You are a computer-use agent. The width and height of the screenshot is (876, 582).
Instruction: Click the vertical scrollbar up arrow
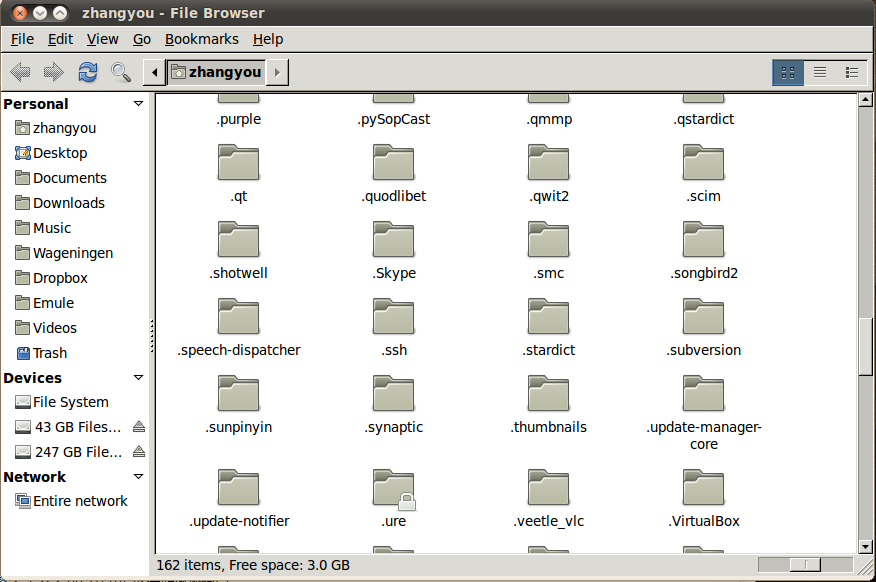pos(865,101)
